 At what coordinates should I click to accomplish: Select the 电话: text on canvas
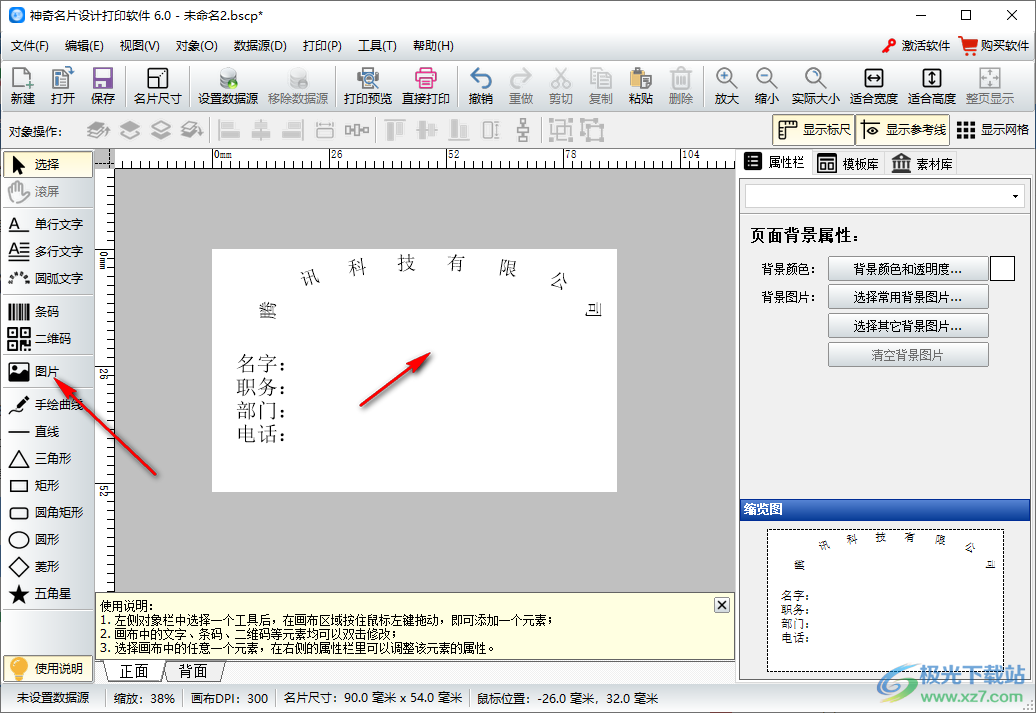261,434
